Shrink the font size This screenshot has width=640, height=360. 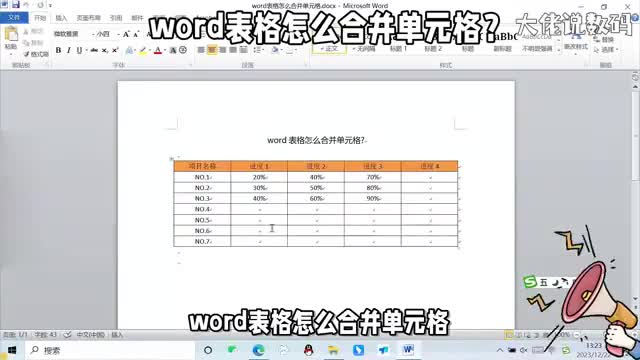pyautogui.click(x=136, y=34)
